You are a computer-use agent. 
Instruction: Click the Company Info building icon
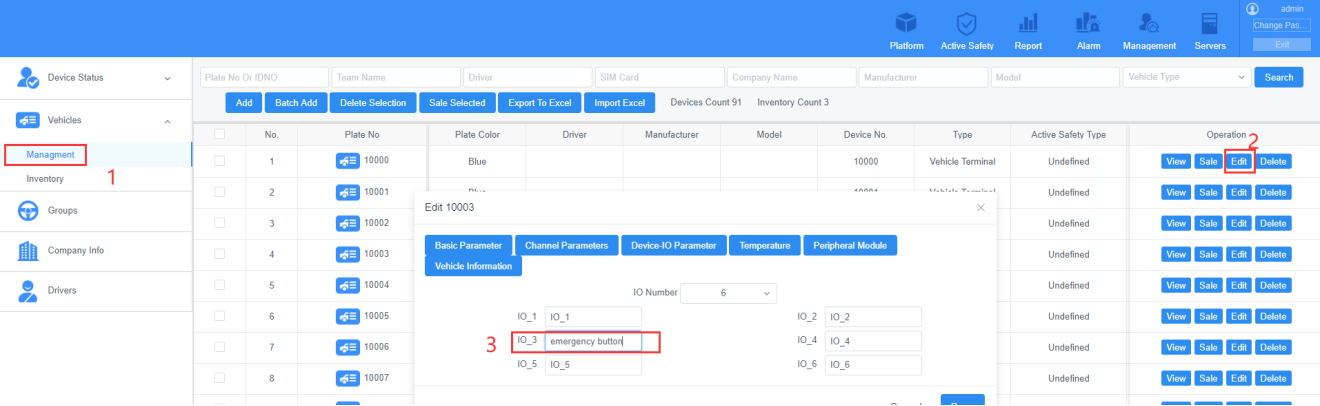pyautogui.click(x=28, y=251)
